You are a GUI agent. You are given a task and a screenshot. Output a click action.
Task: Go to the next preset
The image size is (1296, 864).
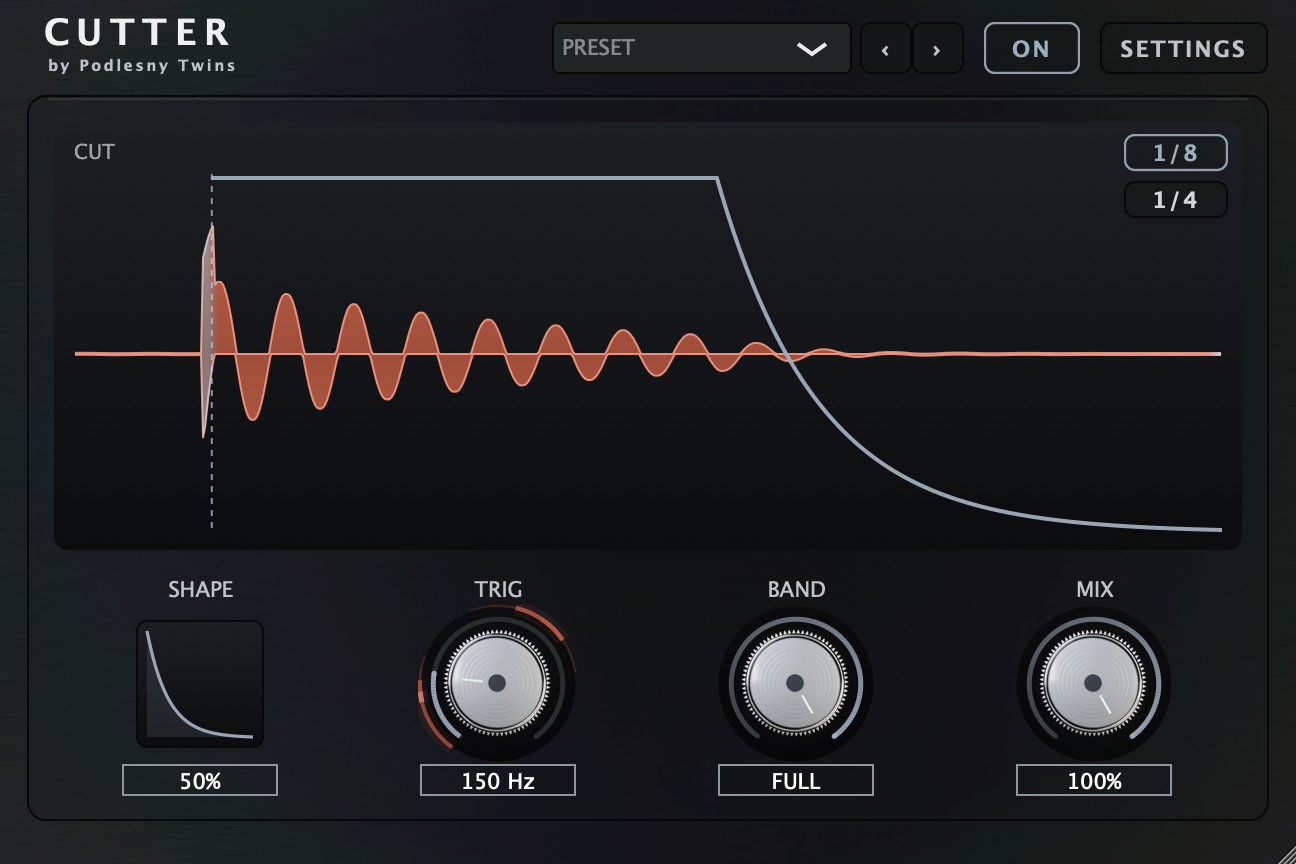coord(937,48)
